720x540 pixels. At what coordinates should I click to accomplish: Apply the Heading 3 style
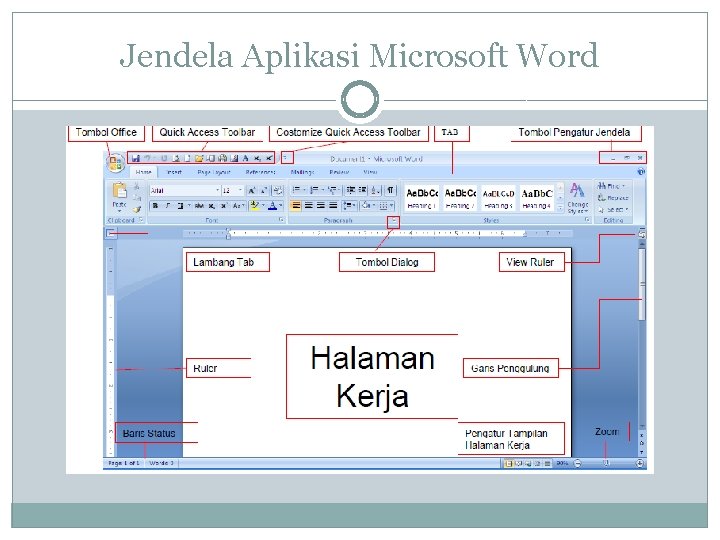(x=498, y=198)
